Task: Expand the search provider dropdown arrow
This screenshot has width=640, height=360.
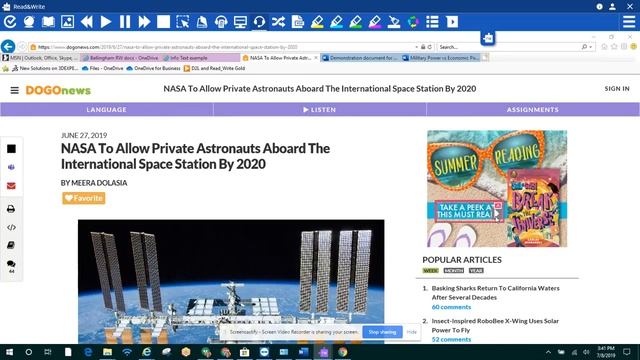Action: (591, 47)
